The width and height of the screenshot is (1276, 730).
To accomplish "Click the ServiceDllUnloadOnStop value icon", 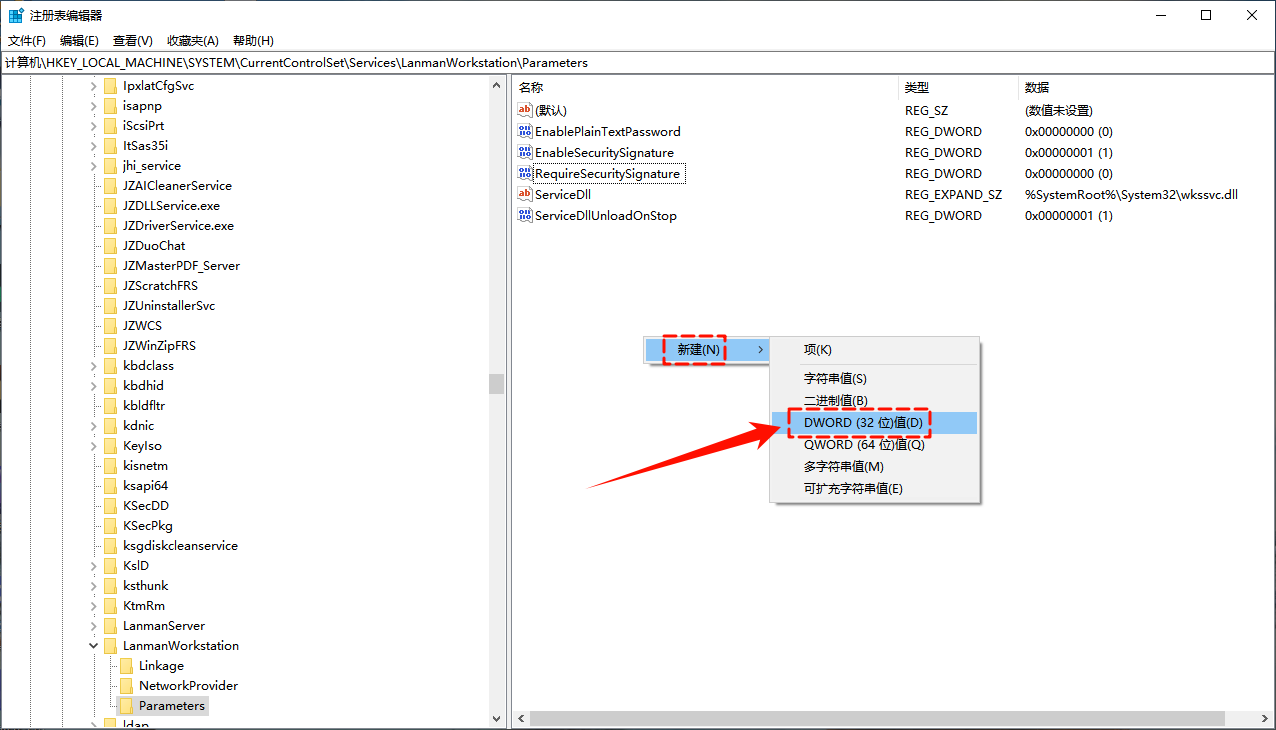I will 525,215.
